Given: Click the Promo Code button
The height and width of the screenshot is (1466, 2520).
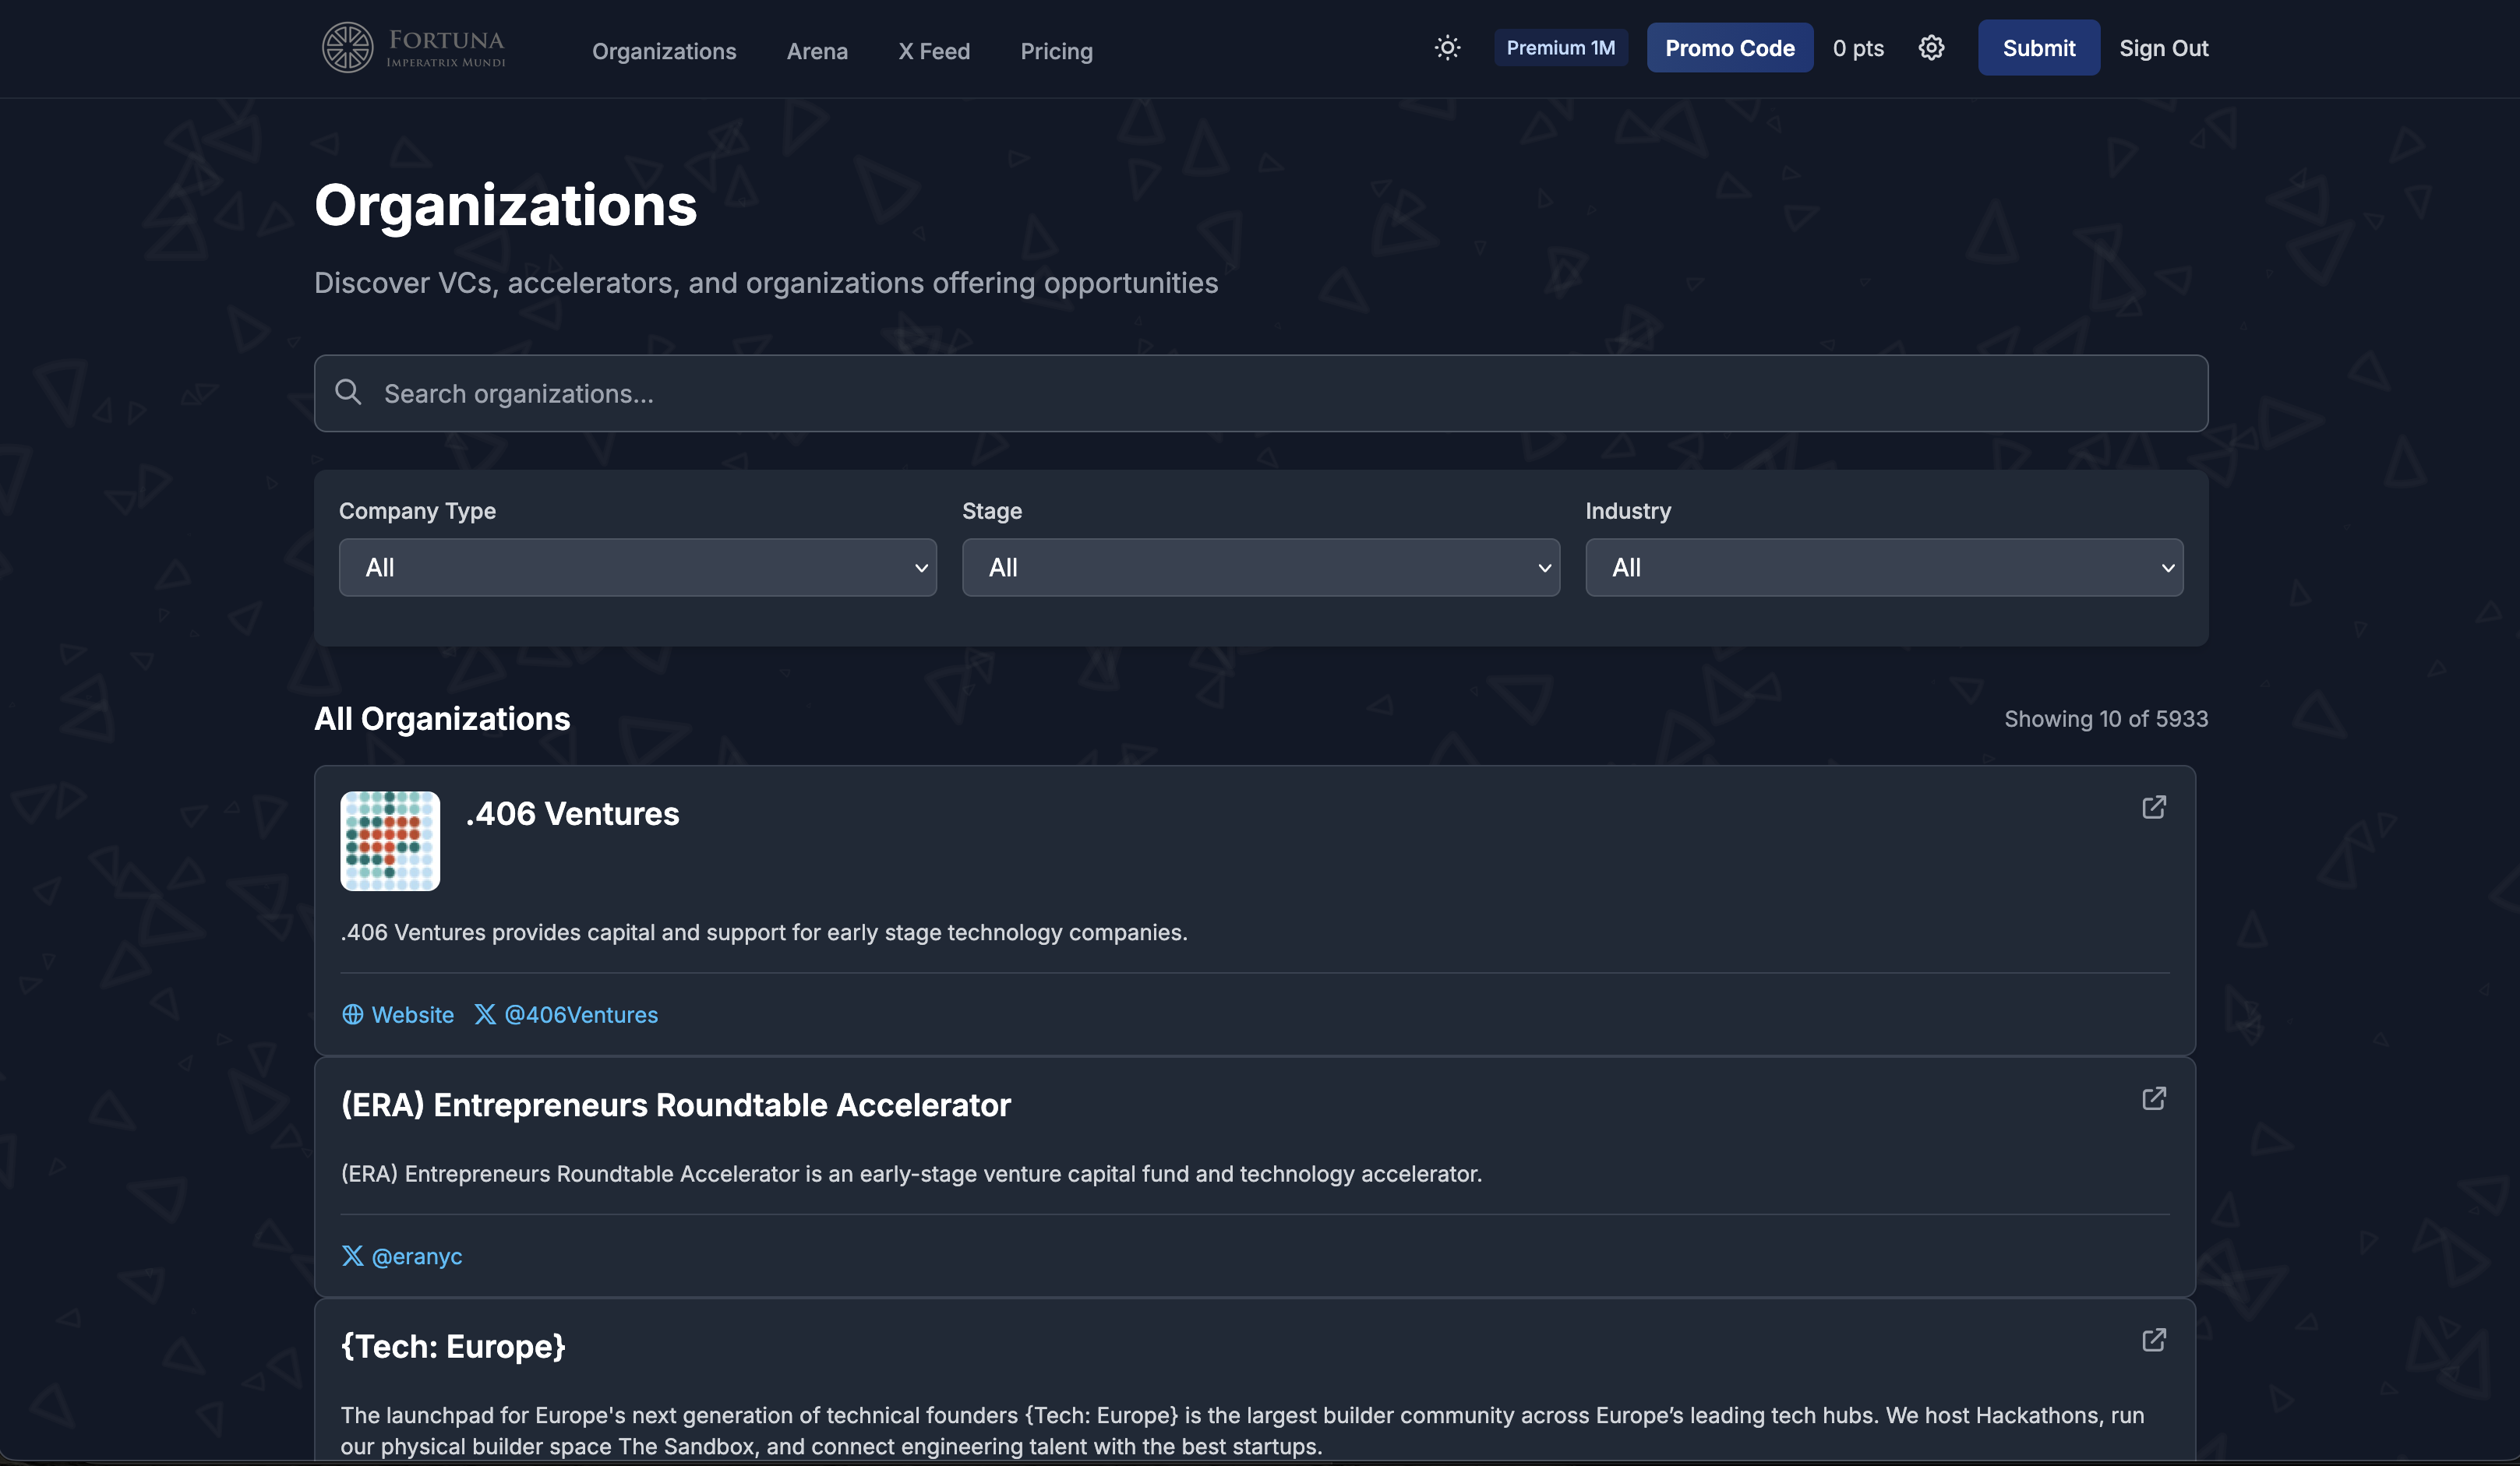Looking at the screenshot, I should click(1729, 48).
